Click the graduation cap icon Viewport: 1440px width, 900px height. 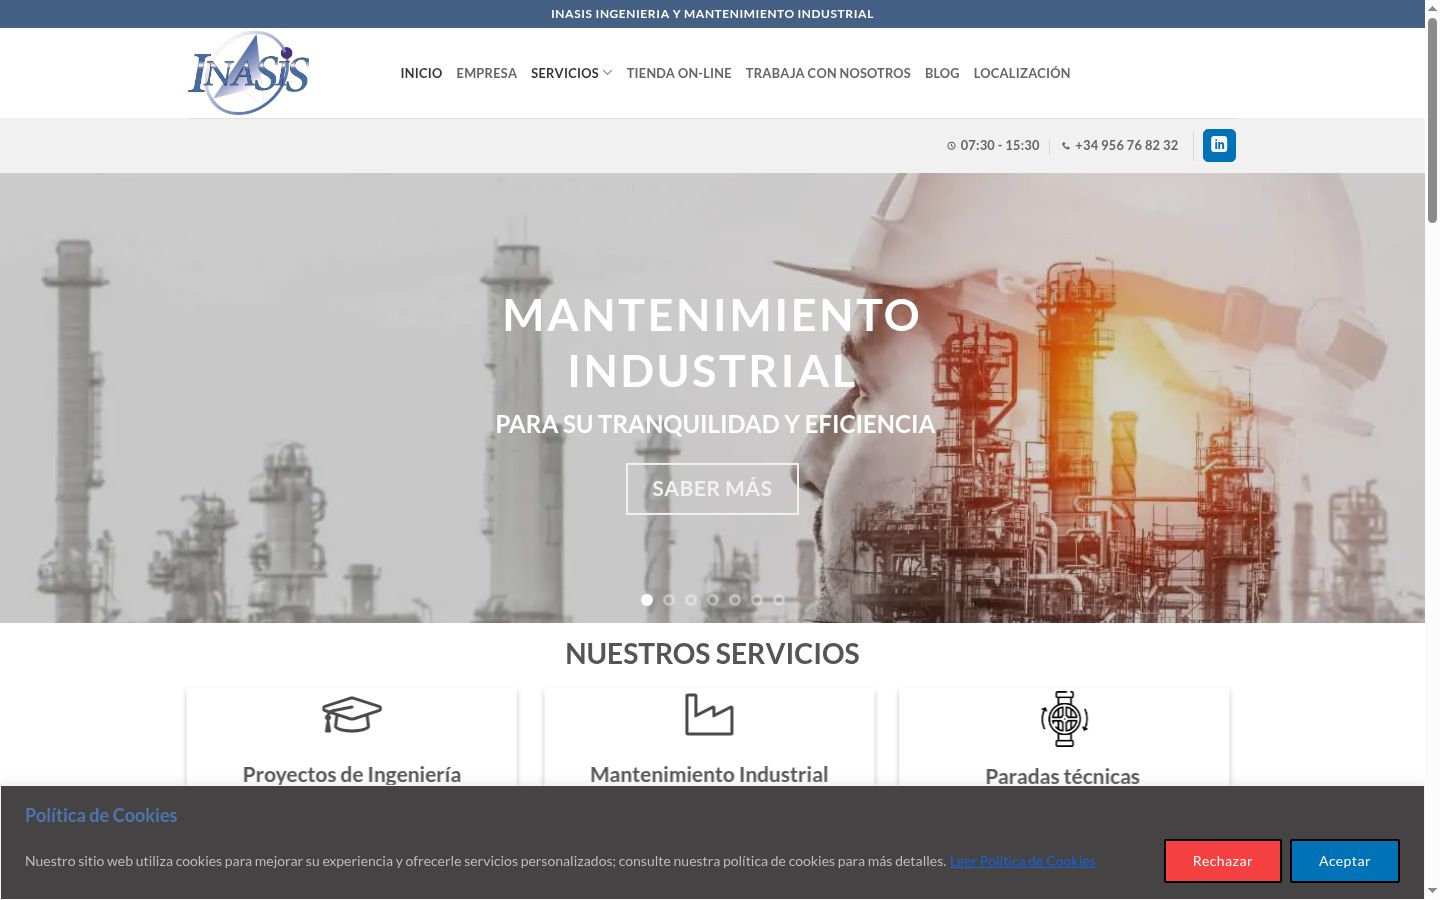click(352, 715)
